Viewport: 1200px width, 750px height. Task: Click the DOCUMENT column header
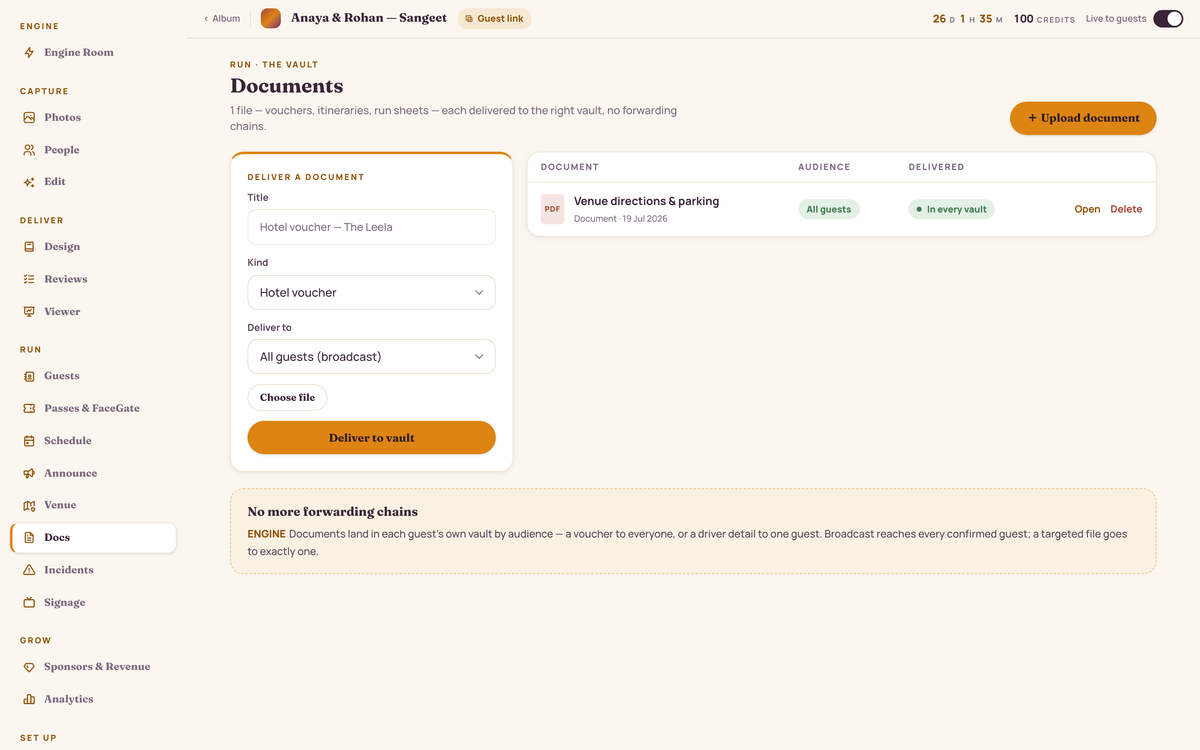[x=570, y=167]
